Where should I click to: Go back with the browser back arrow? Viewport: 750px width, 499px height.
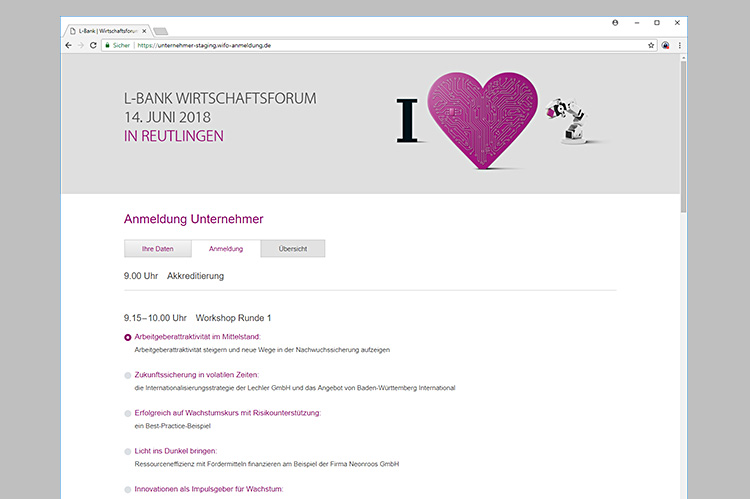tap(68, 45)
